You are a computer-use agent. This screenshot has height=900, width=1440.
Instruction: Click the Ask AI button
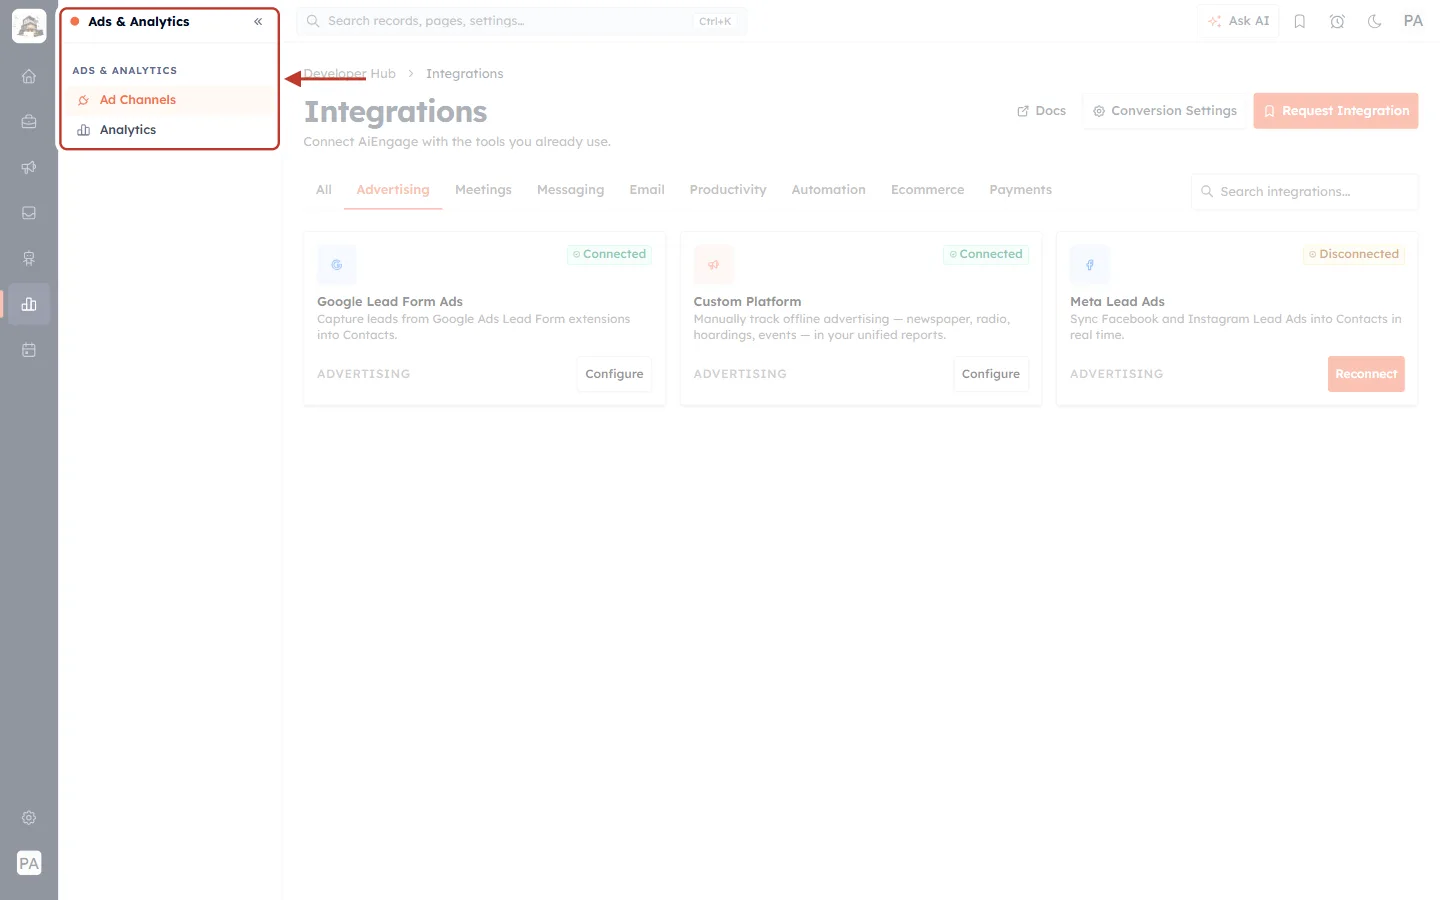1238,21
